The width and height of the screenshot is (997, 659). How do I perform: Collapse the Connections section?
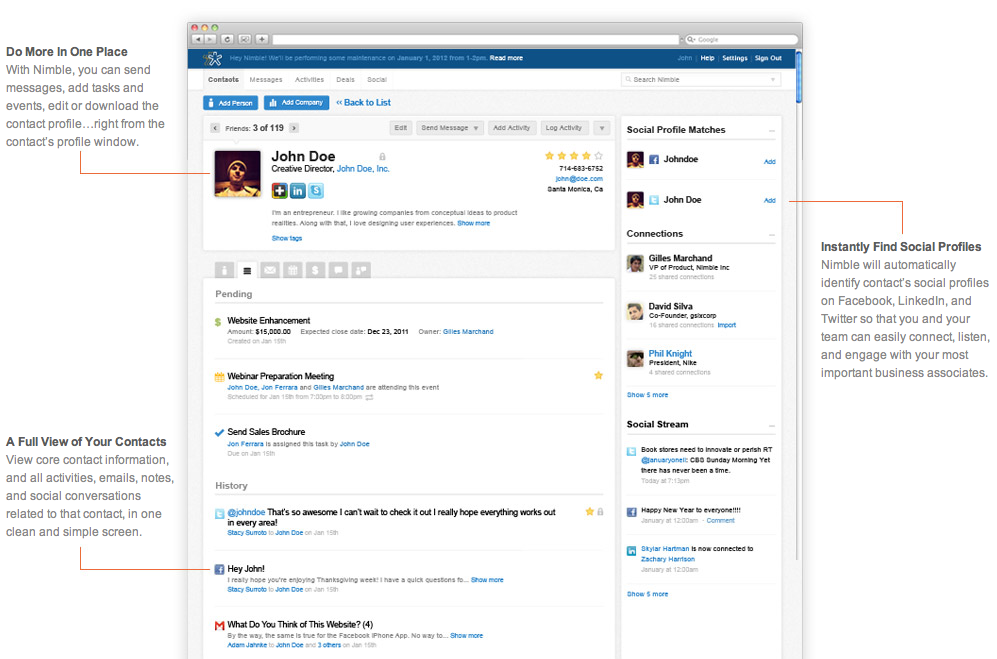pos(772,235)
